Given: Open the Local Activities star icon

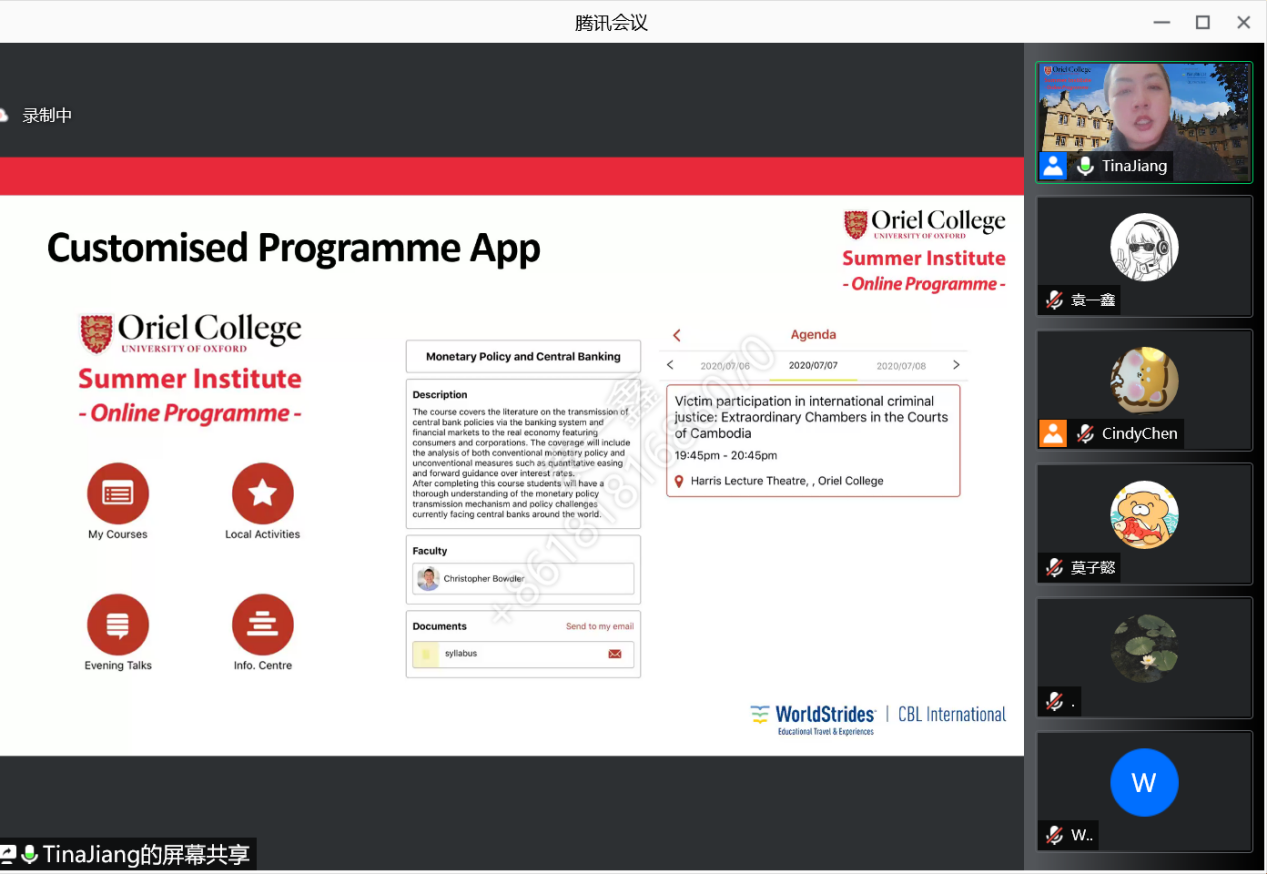Looking at the screenshot, I should pos(262,493).
